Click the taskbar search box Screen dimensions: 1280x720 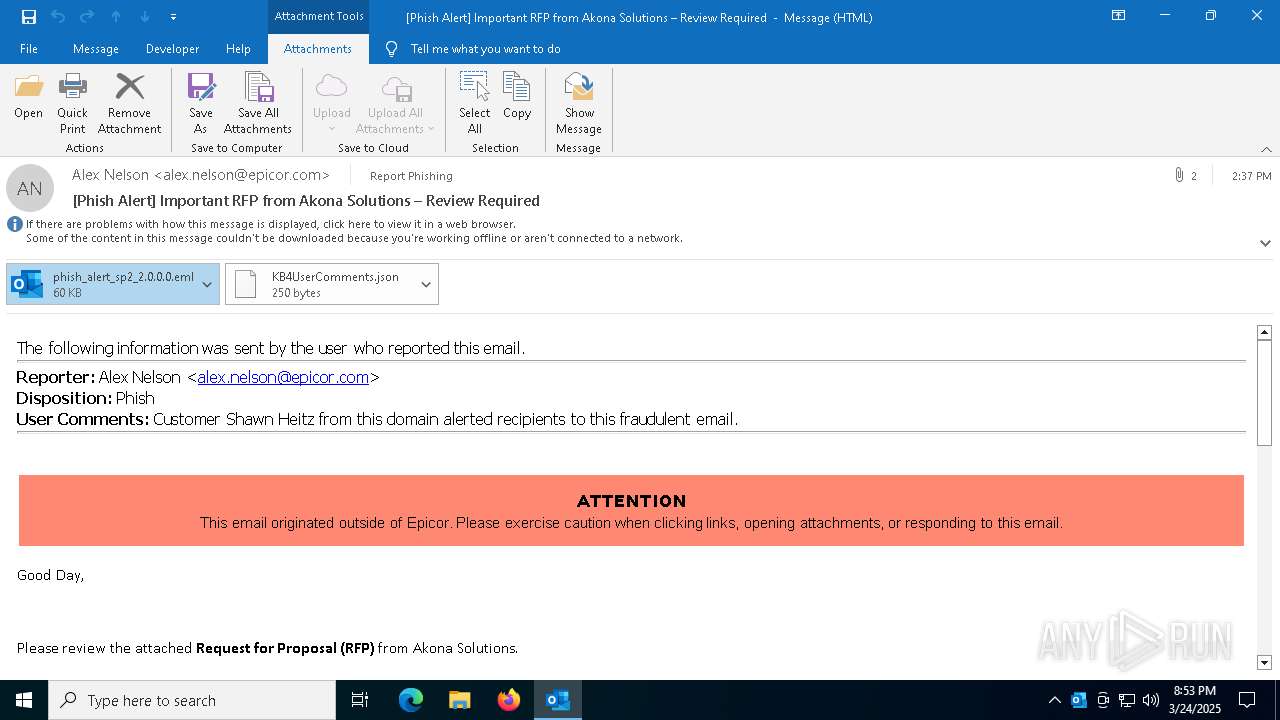tap(192, 700)
